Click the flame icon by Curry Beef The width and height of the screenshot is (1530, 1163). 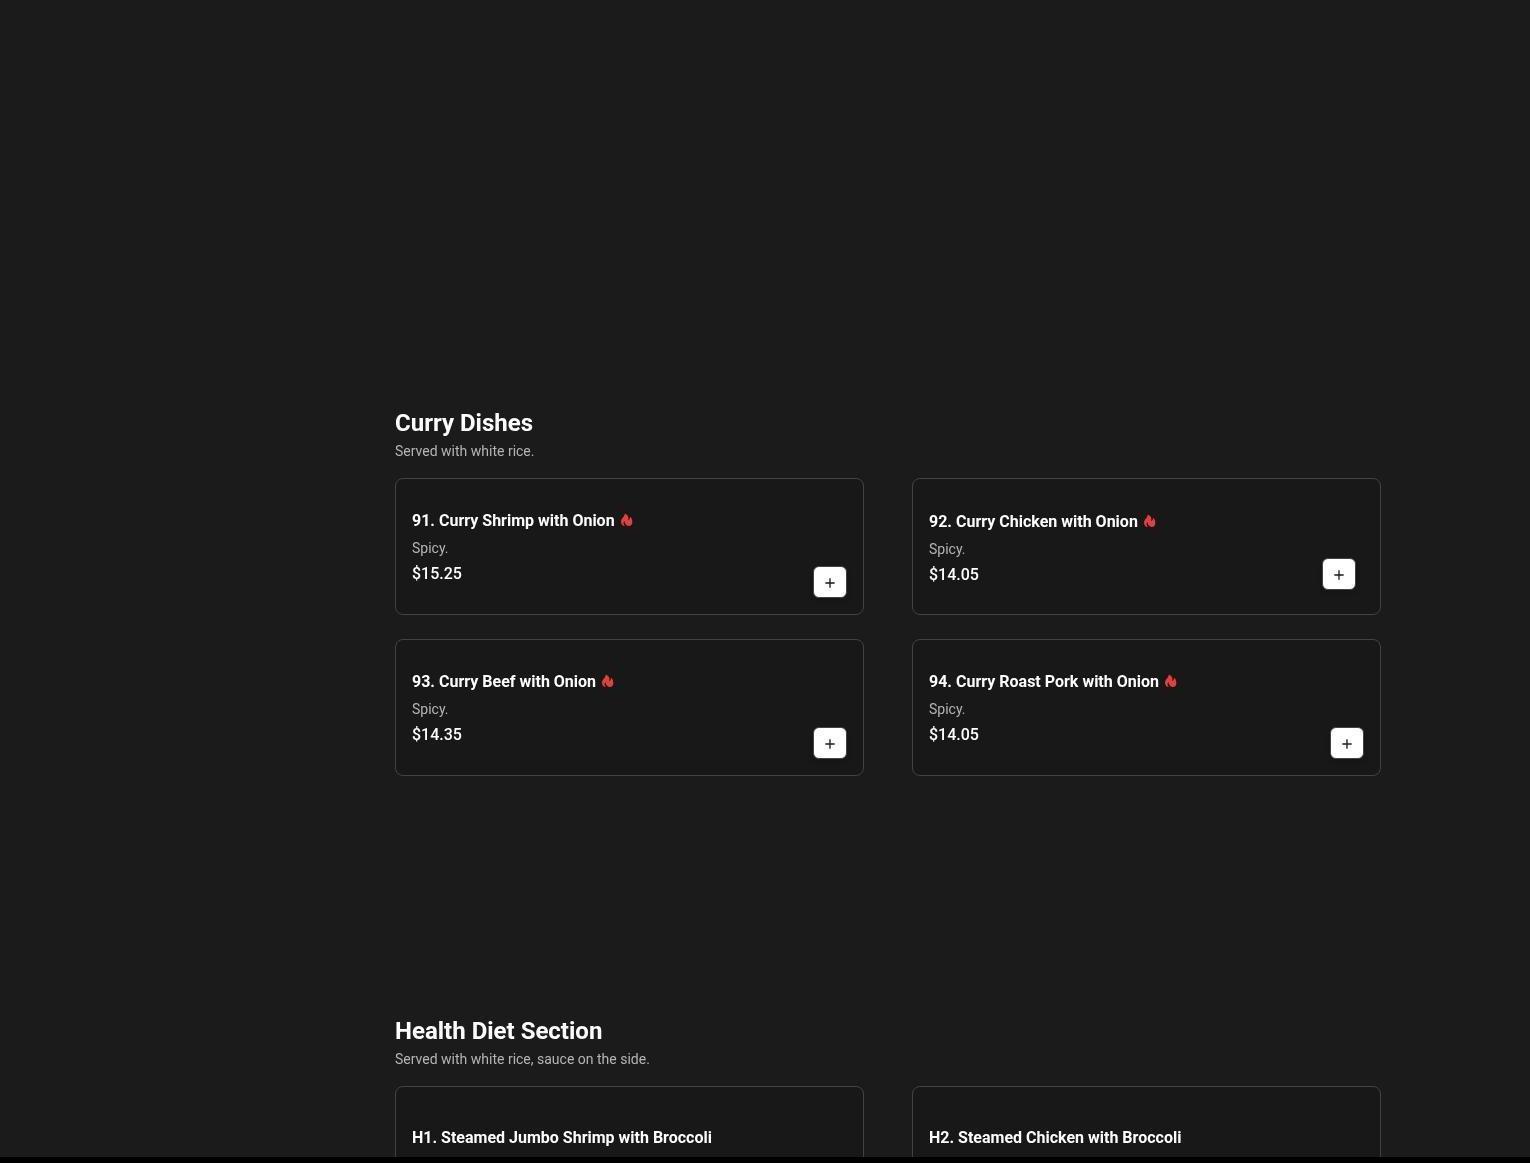point(607,681)
